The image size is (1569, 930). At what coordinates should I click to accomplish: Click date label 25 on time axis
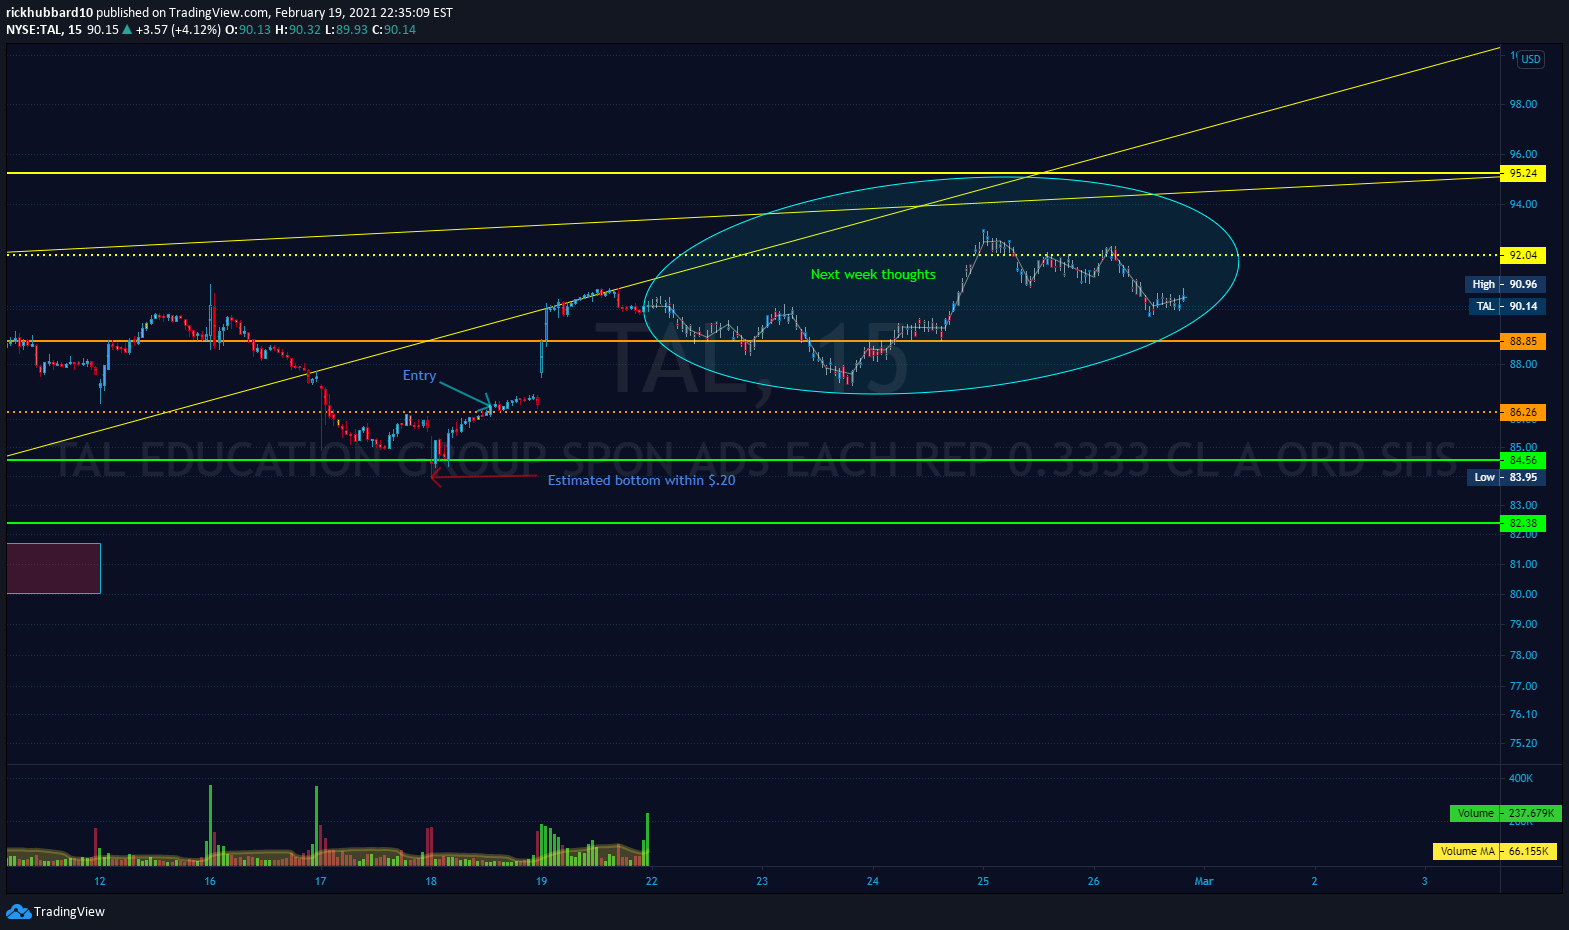pyautogui.click(x=983, y=881)
